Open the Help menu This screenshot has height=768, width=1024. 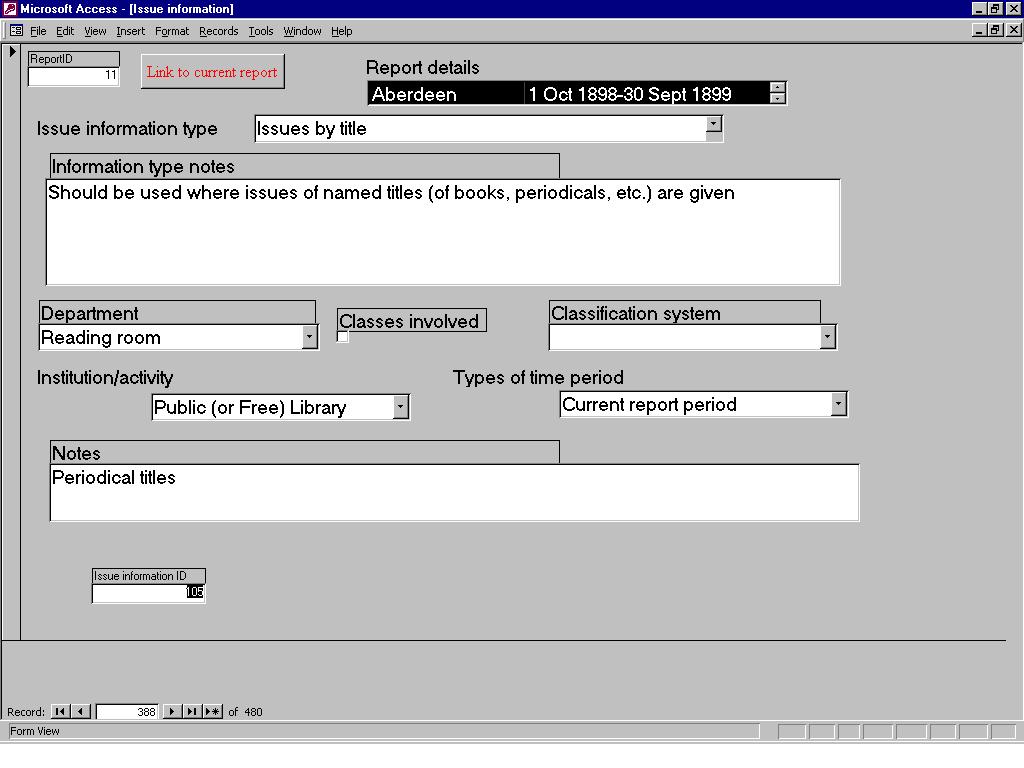pos(341,31)
